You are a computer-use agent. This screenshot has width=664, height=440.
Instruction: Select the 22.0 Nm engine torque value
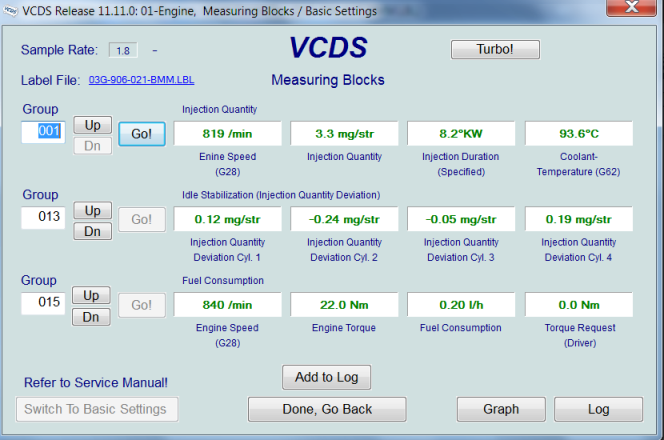tap(344, 305)
